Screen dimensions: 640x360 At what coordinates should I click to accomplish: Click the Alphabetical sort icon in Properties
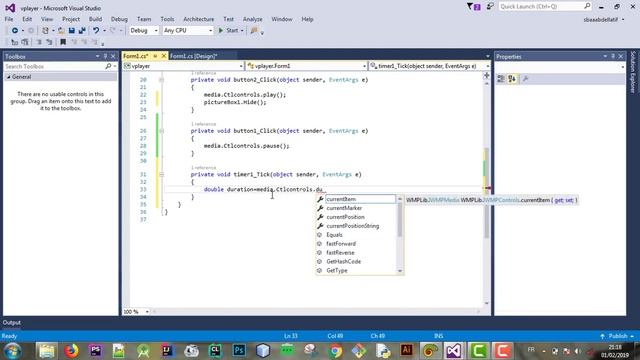pyautogui.click(x=512, y=79)
